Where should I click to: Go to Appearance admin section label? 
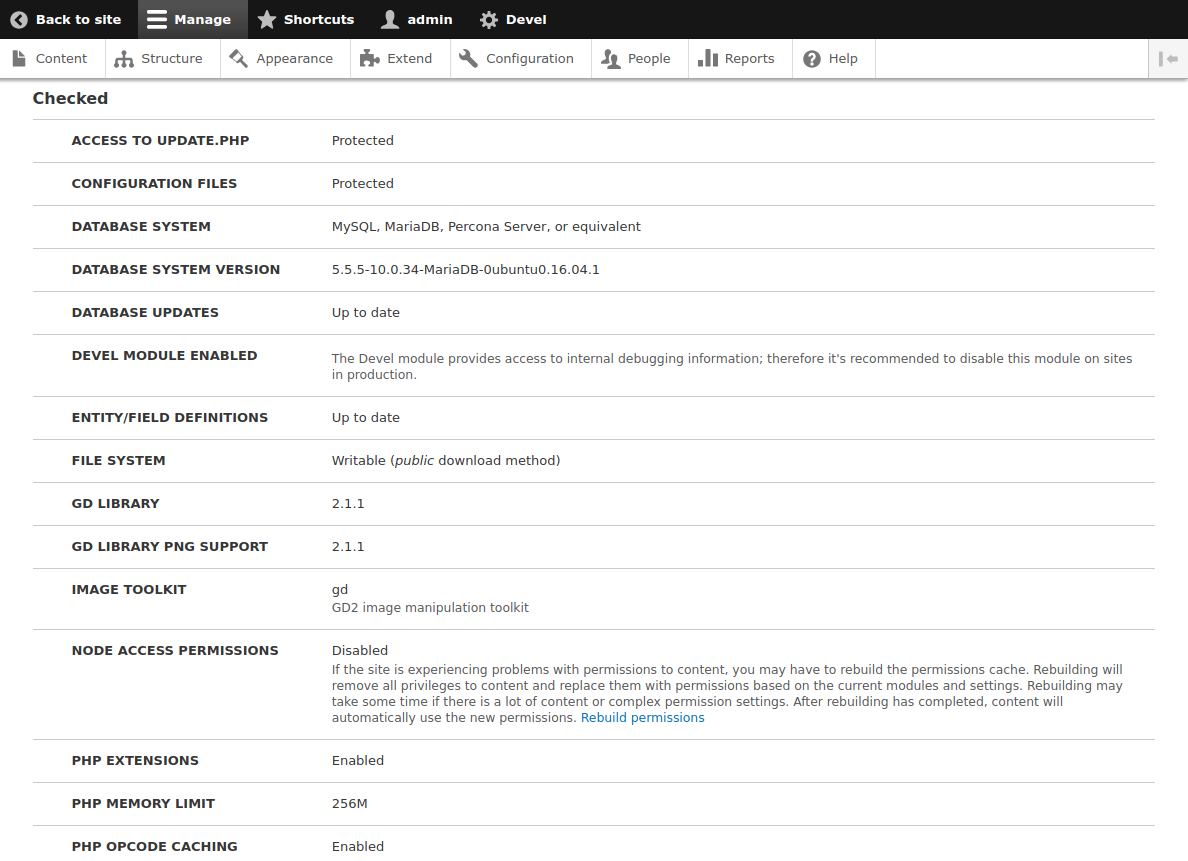click(295, 58)
